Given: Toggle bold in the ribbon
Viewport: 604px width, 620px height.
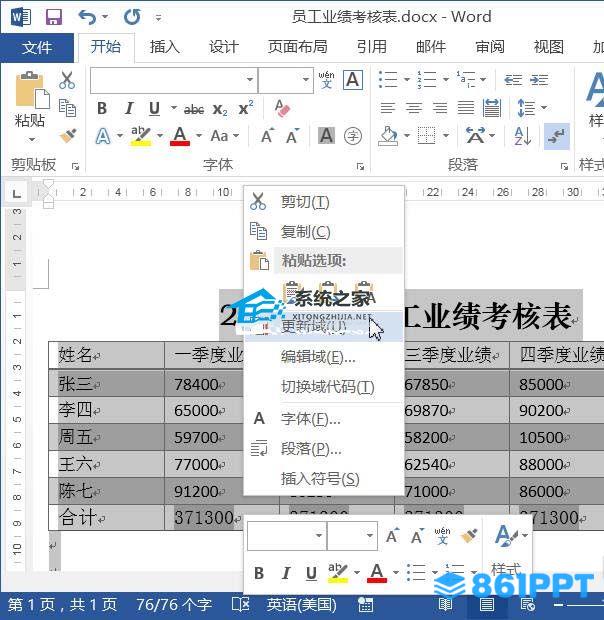Looking at the screenshot, I should 102,108.
